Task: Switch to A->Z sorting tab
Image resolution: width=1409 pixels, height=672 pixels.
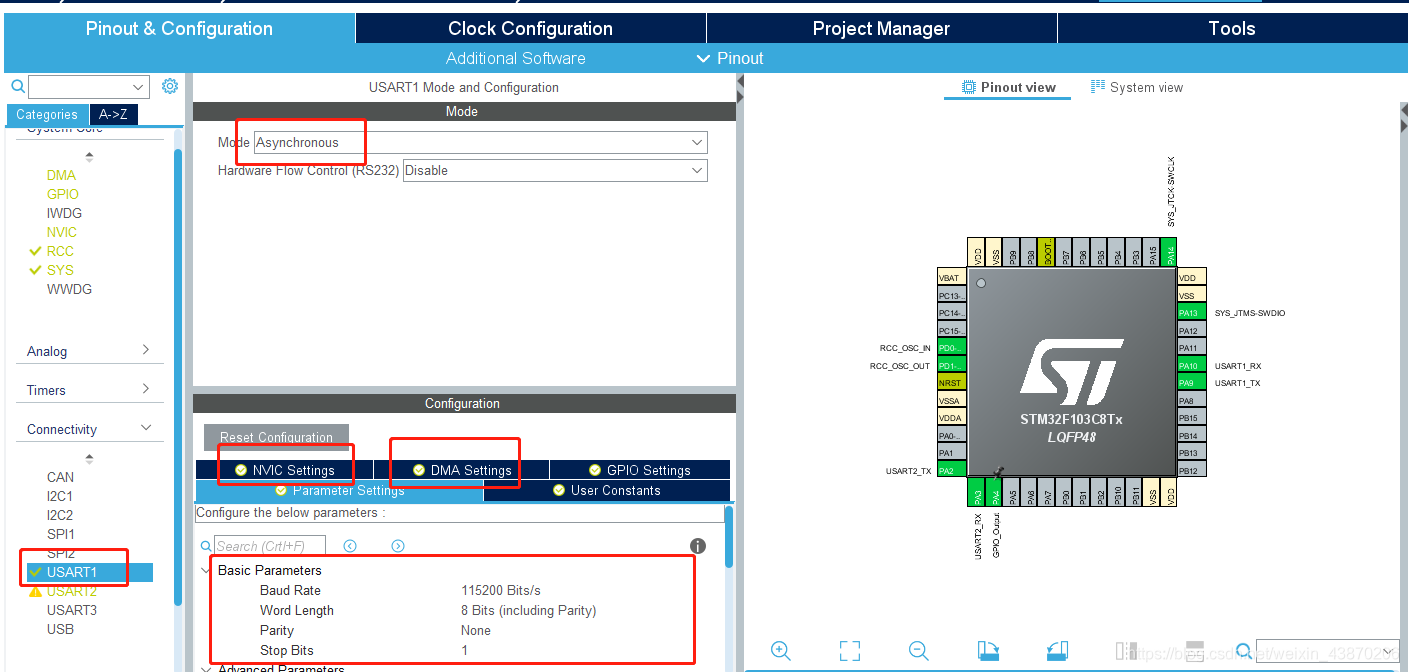Action: click(113, 114)
